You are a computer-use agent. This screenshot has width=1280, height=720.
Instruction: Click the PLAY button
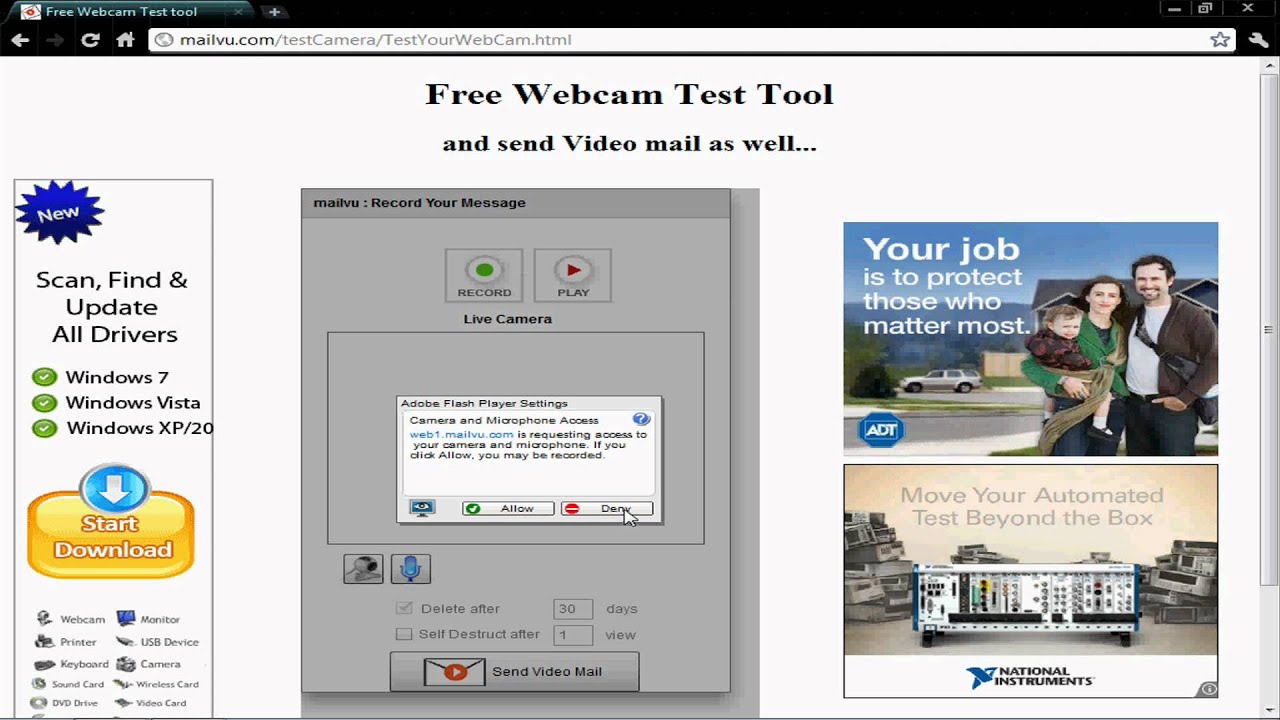[x=573, y=275]
